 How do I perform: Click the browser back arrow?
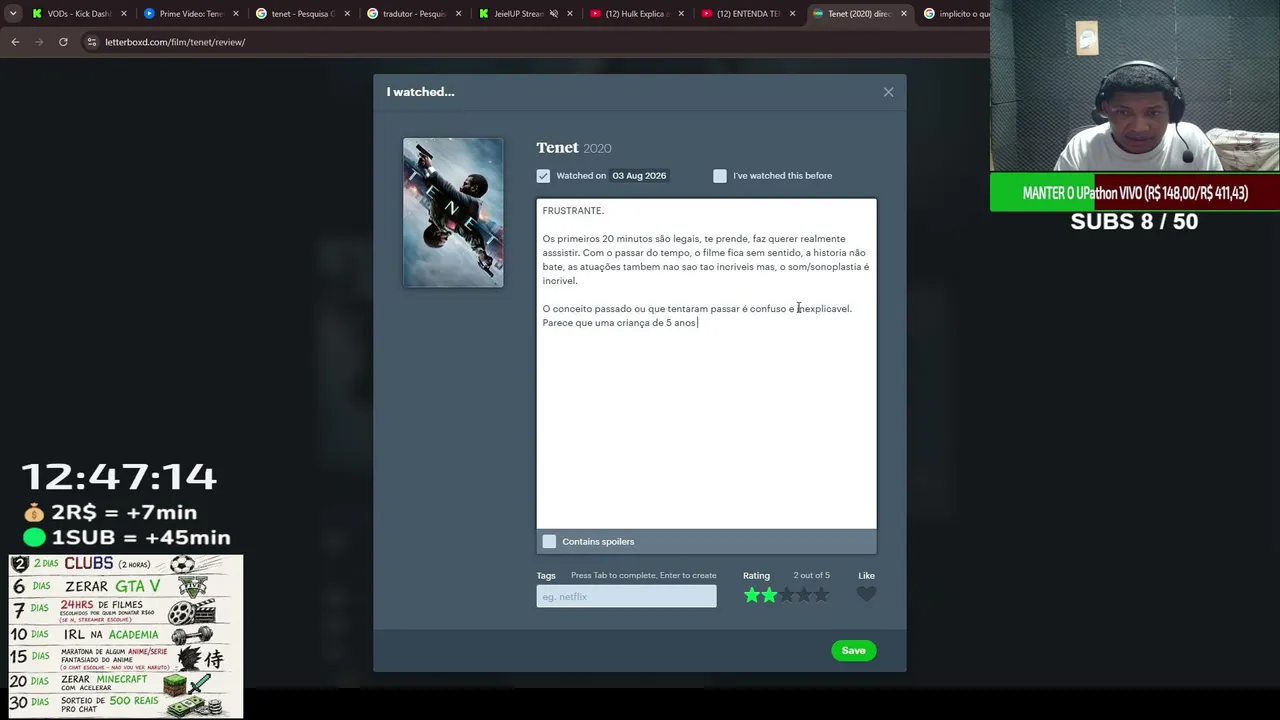pyautogui.click(x=15, y=42)
